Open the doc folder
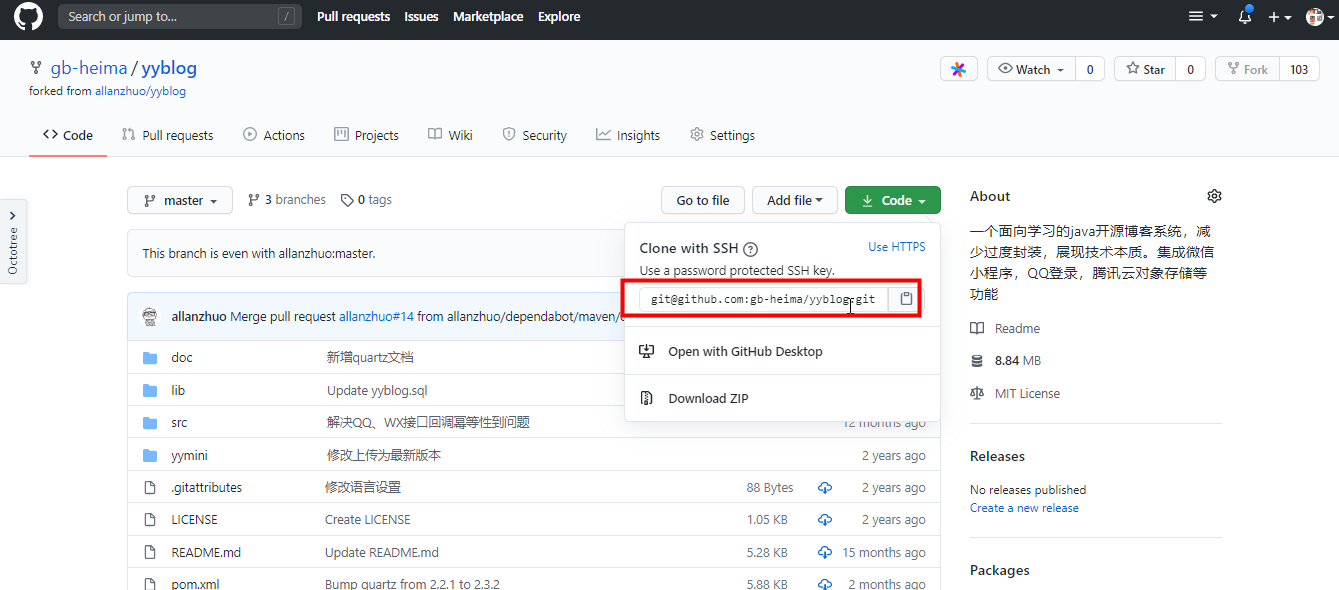 point(182,357)
